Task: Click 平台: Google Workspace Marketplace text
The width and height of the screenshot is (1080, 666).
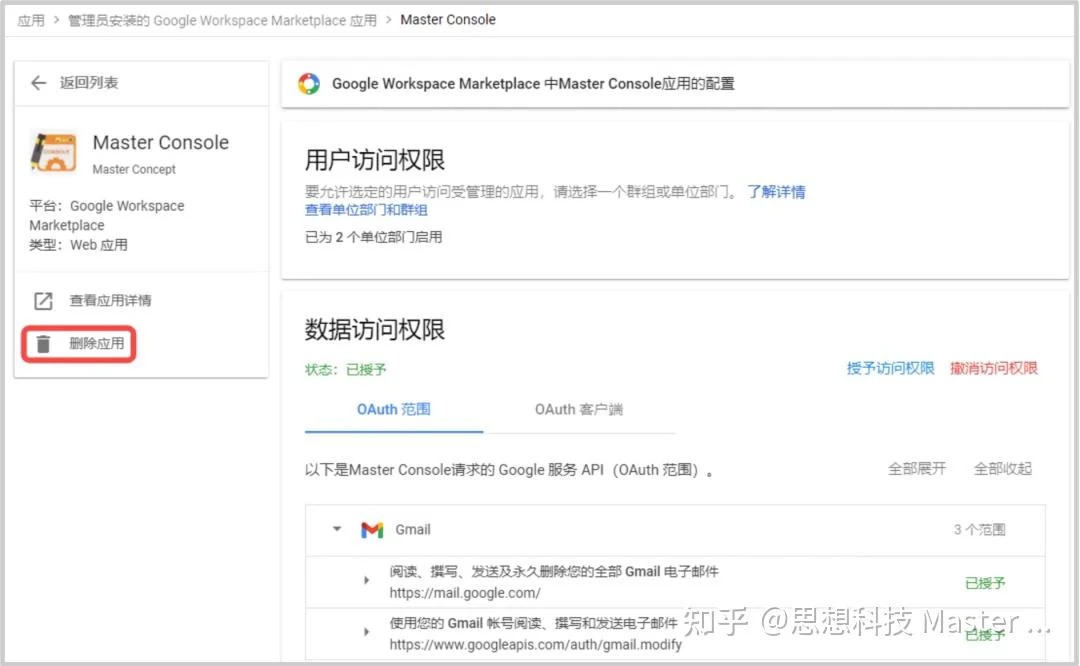Action: [107, 216]
